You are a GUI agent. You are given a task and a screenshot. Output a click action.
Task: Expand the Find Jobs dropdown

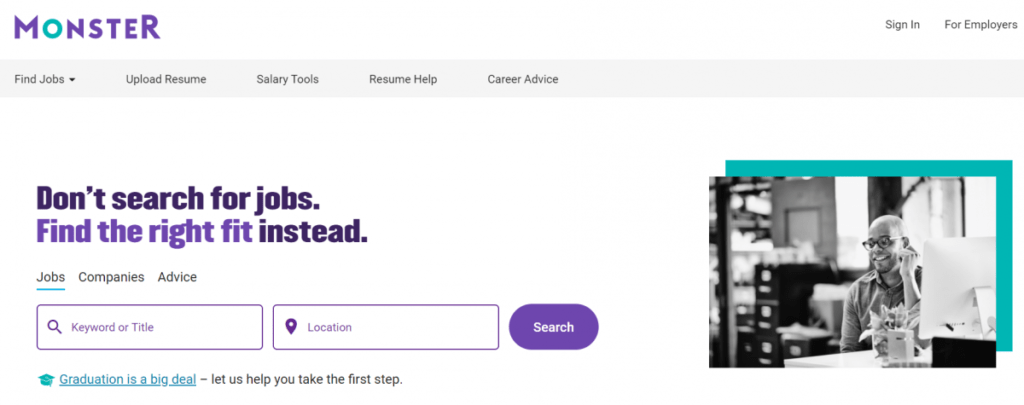pos(45,79)
